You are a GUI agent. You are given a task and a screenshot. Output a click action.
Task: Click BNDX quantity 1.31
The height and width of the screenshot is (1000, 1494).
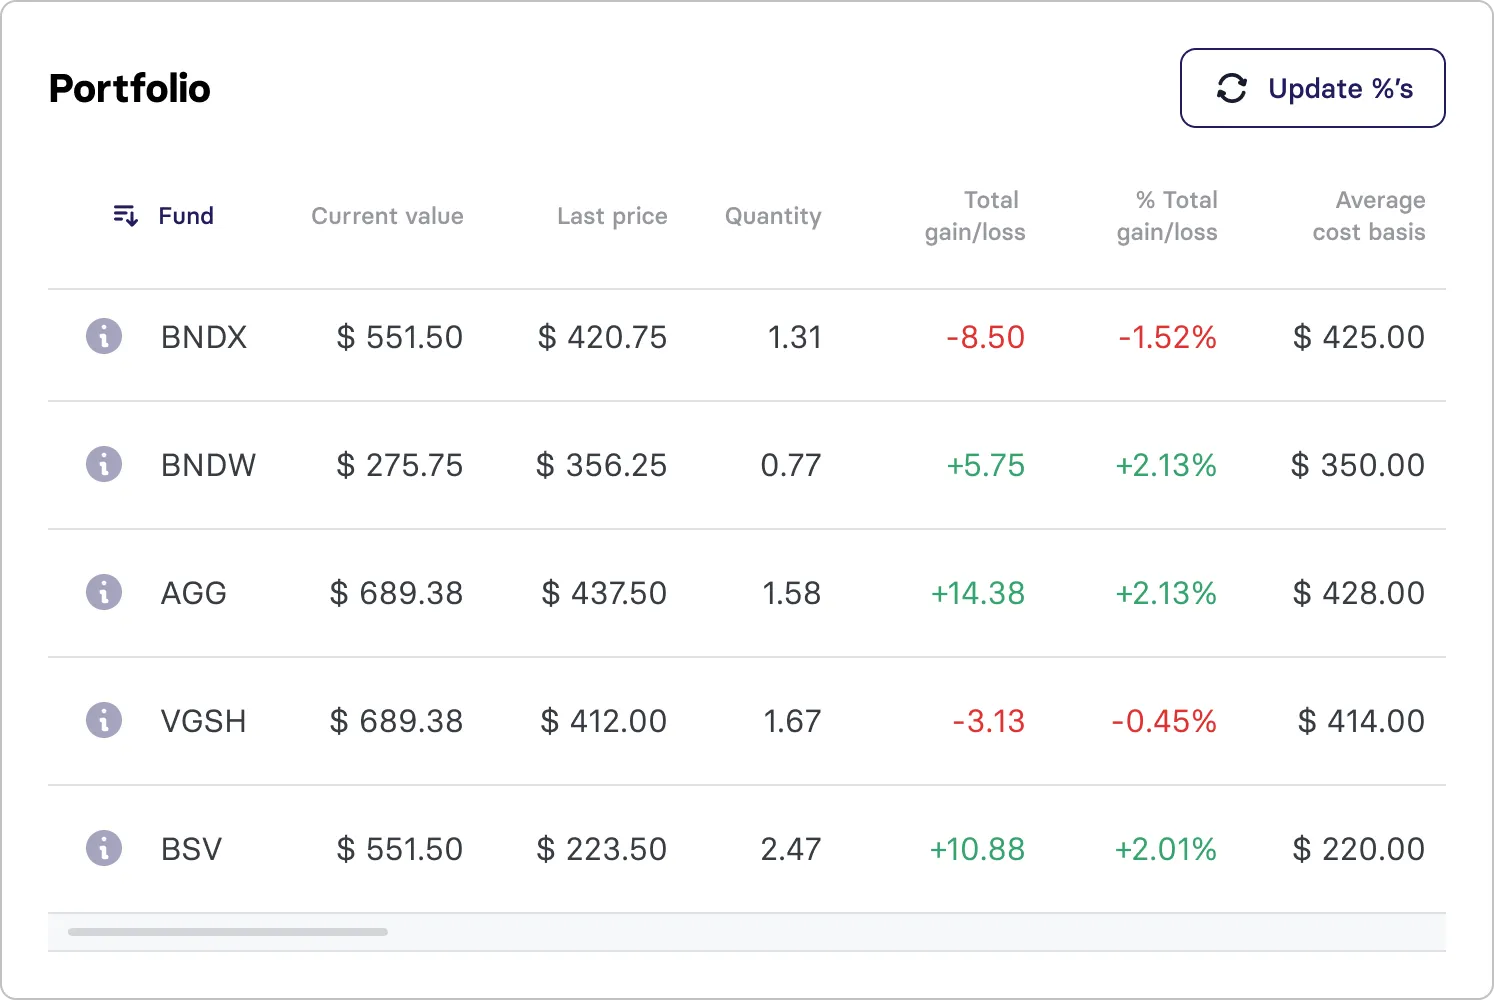point(795,337)
